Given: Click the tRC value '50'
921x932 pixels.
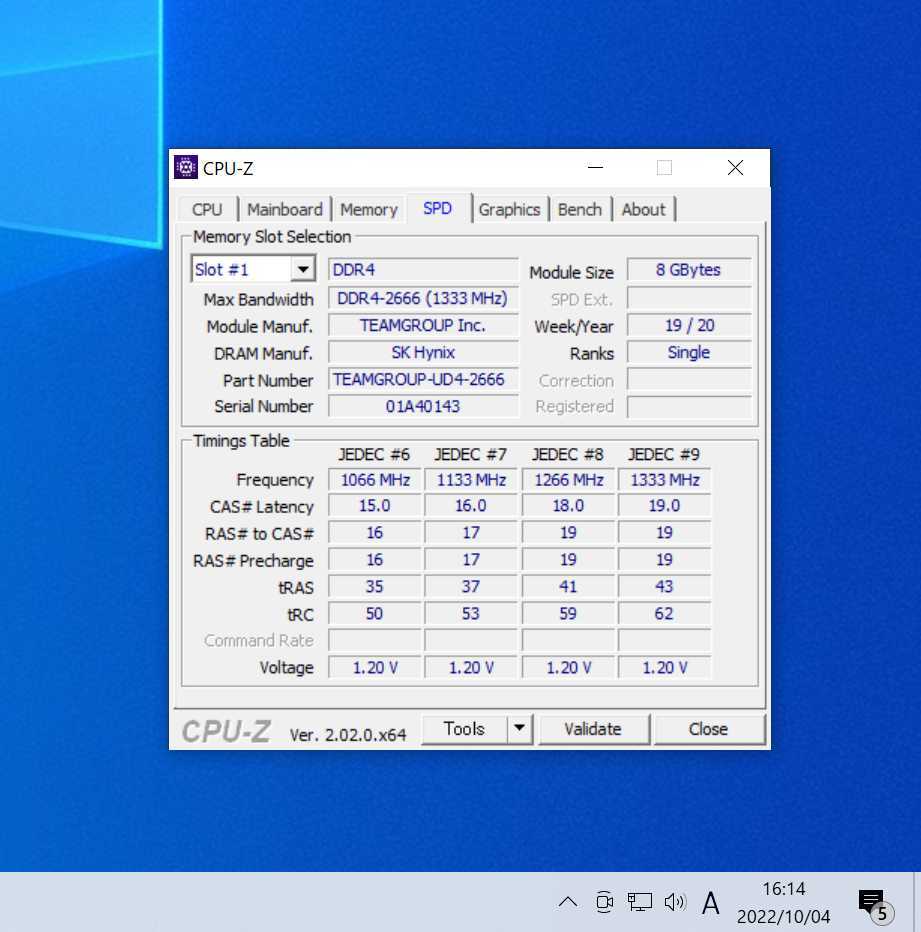Looking at the screenshot, I should point(375,613).
